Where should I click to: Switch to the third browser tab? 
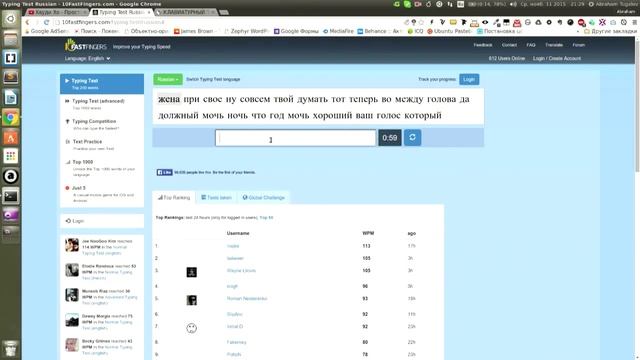pos(186,12)
